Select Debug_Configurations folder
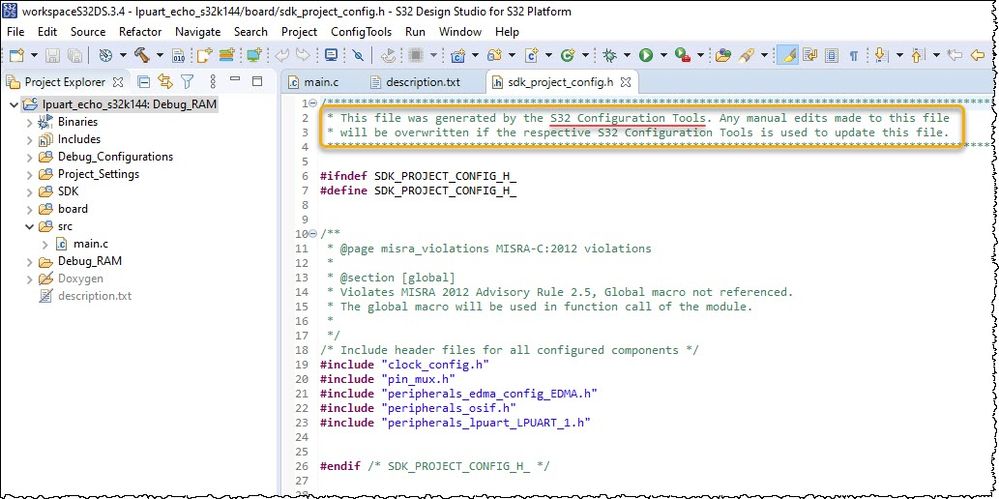This screenshot has height=499, width=999. coord(115,157)
